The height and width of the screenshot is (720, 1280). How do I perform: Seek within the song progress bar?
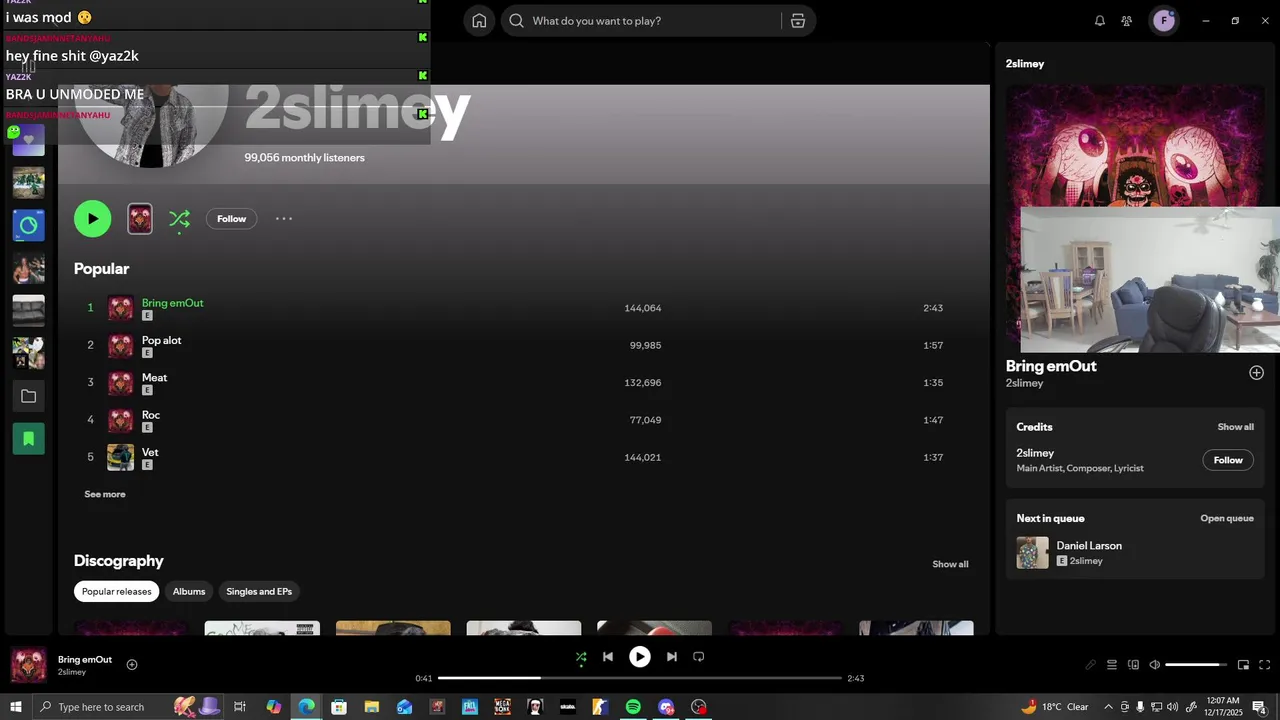(x=640, y=678)
